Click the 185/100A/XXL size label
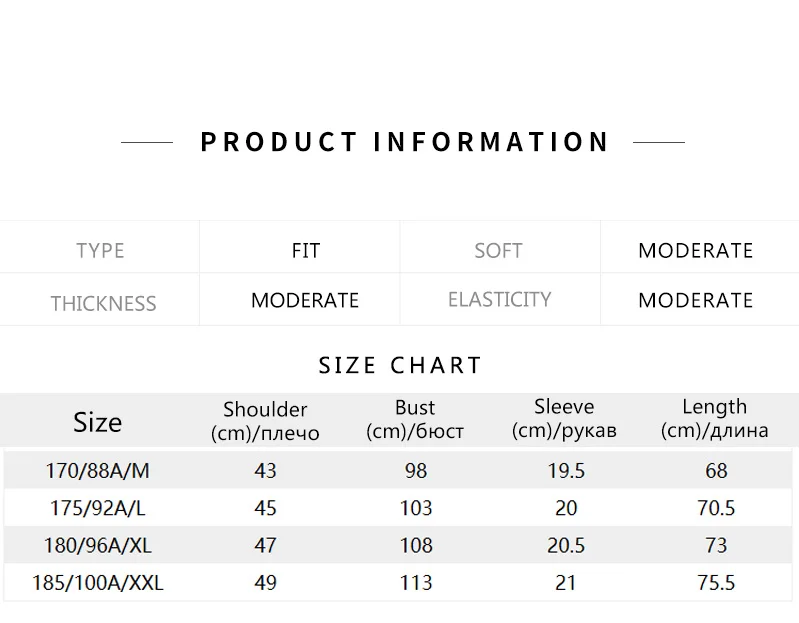The width and height of the screenshot is (799, 623). click(97, 583)
